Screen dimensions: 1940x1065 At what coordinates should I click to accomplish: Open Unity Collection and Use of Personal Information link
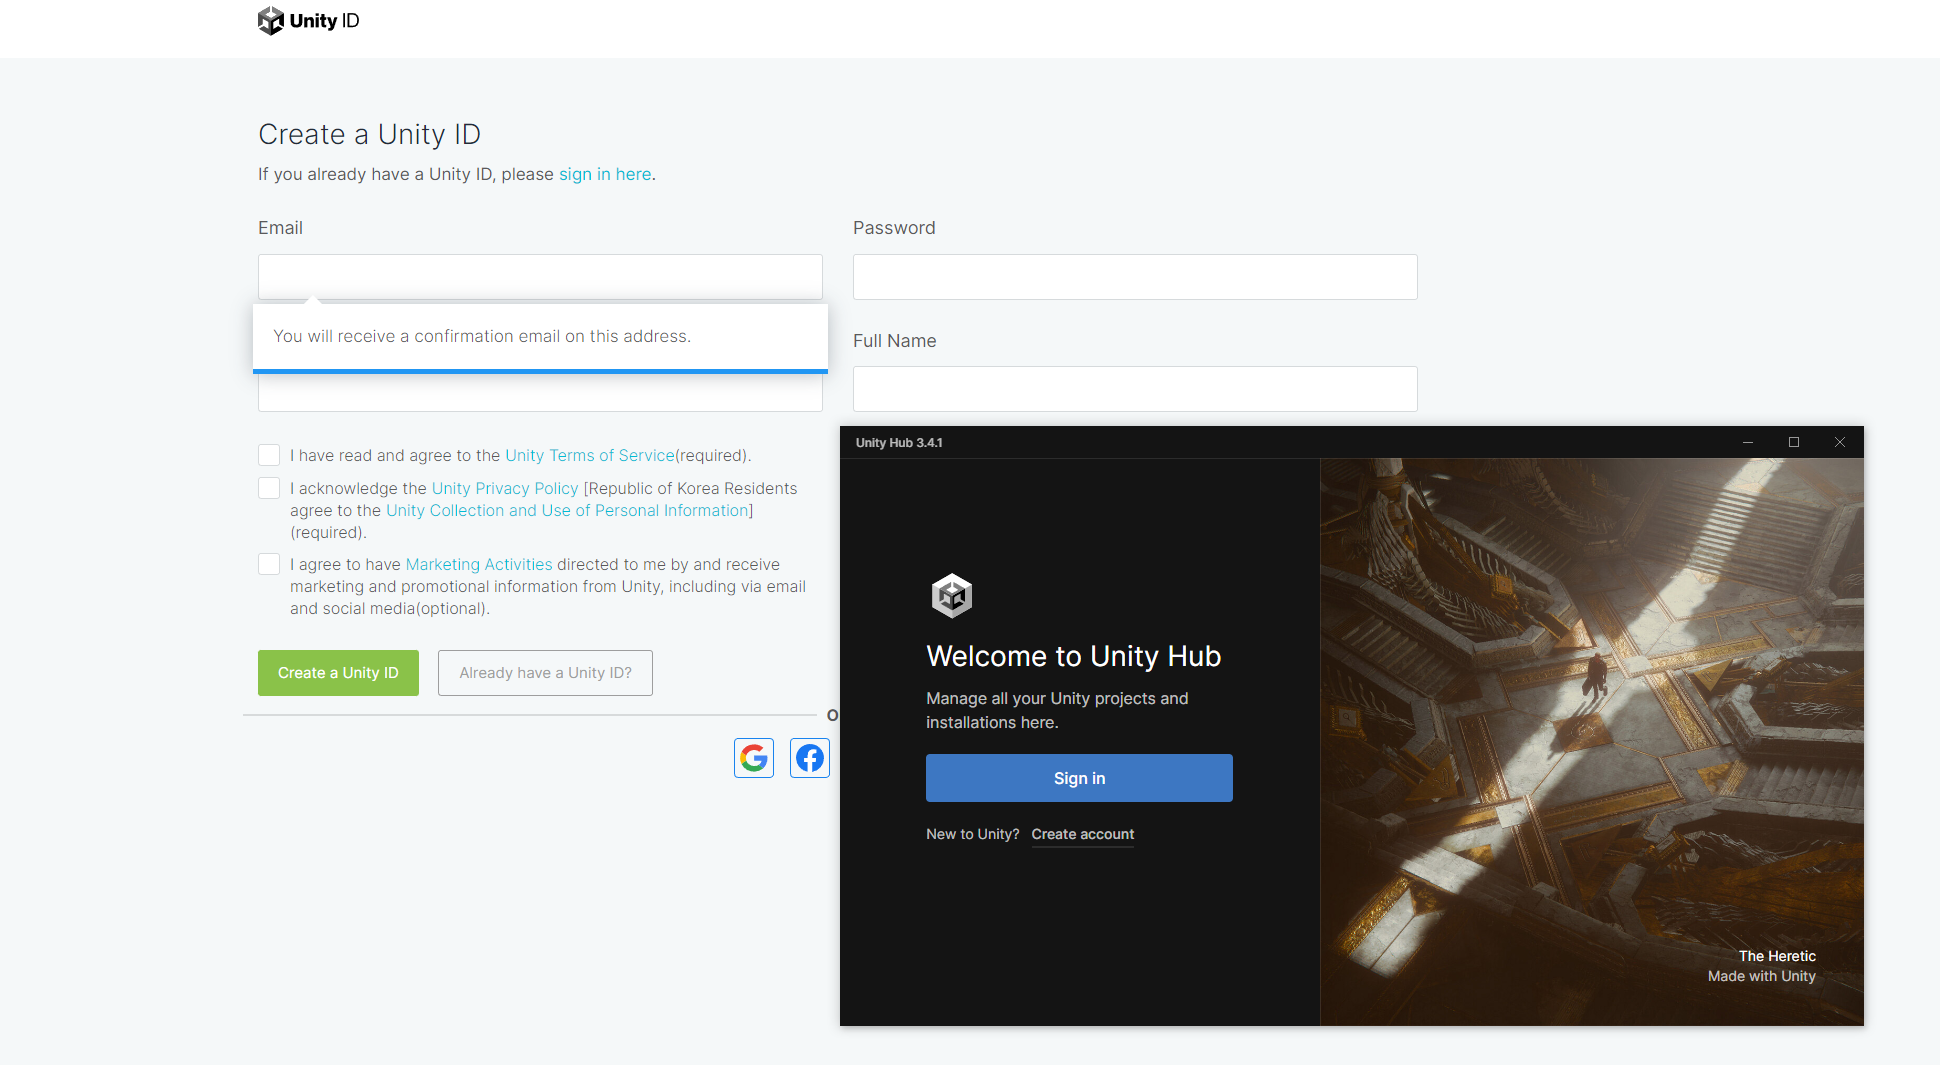click(x=568, y=510)
